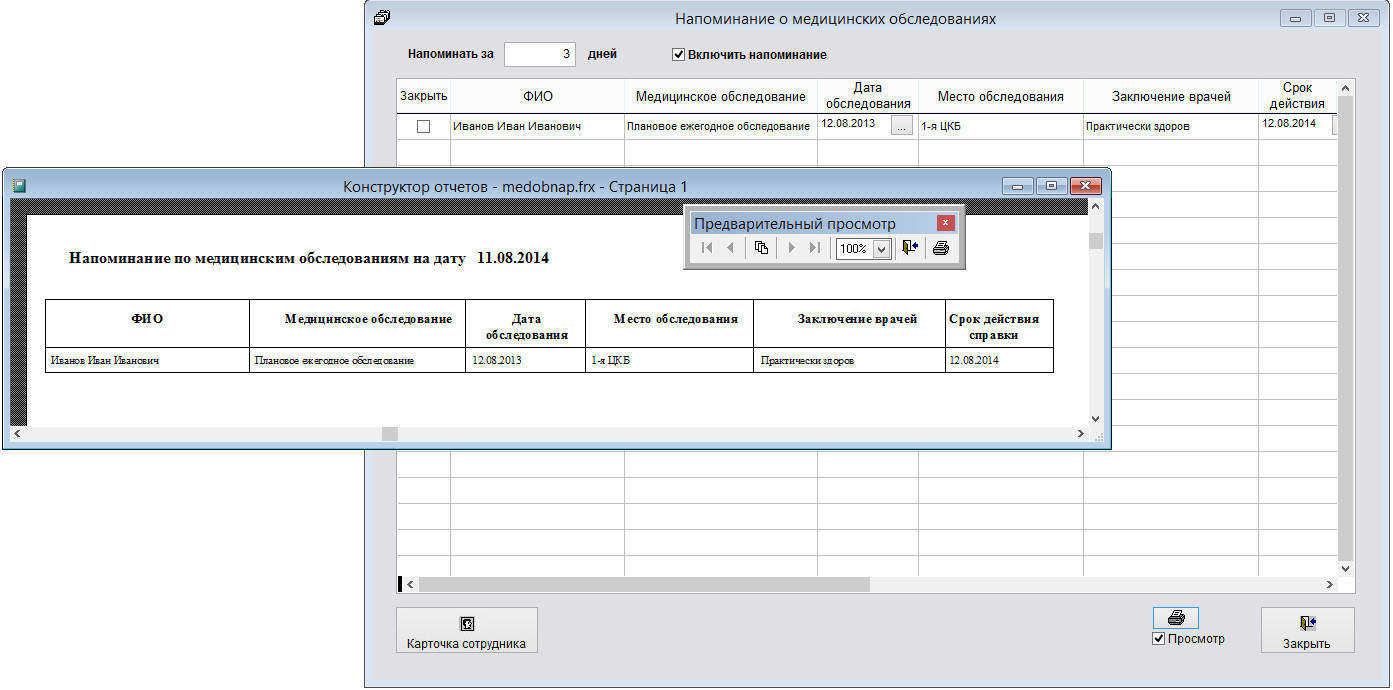Viewport: 1393px width, 690px height.
Task: Click the close preview door icon
Action: 910,249
